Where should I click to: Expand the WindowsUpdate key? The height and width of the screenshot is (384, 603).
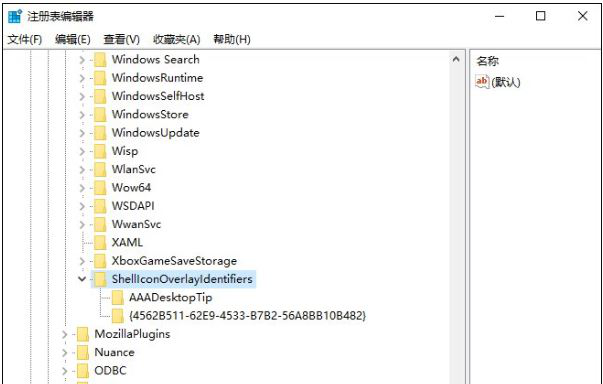[x=82, y=133]
